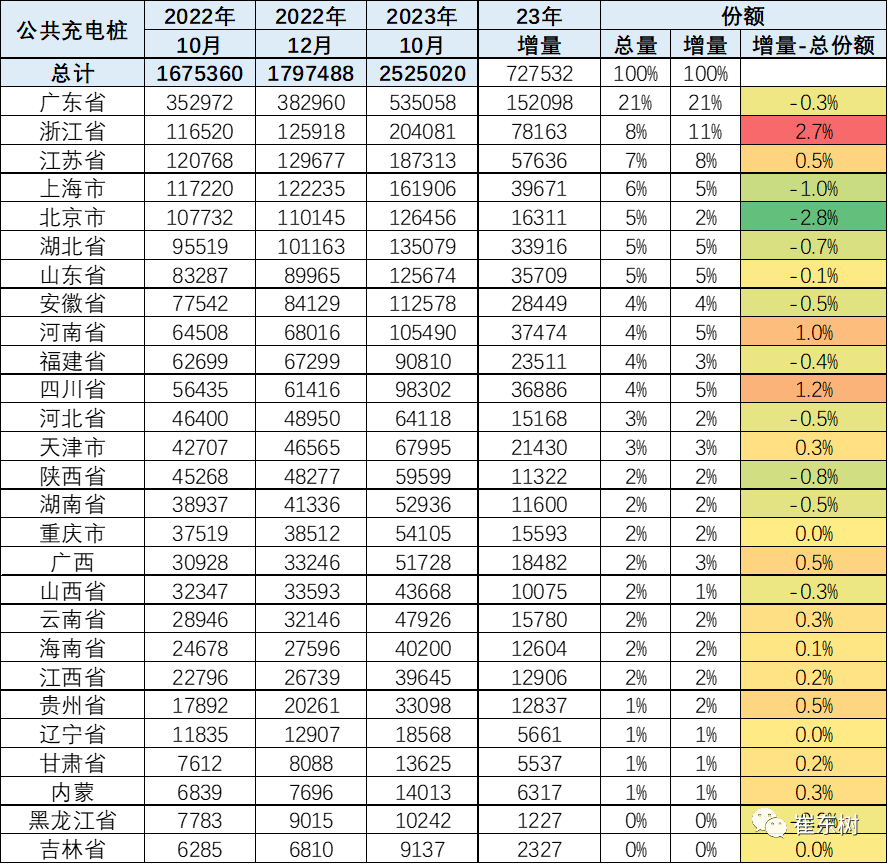Select the 上海市 row label
Screen dimensions: 888x864
[x=72, y=189]
